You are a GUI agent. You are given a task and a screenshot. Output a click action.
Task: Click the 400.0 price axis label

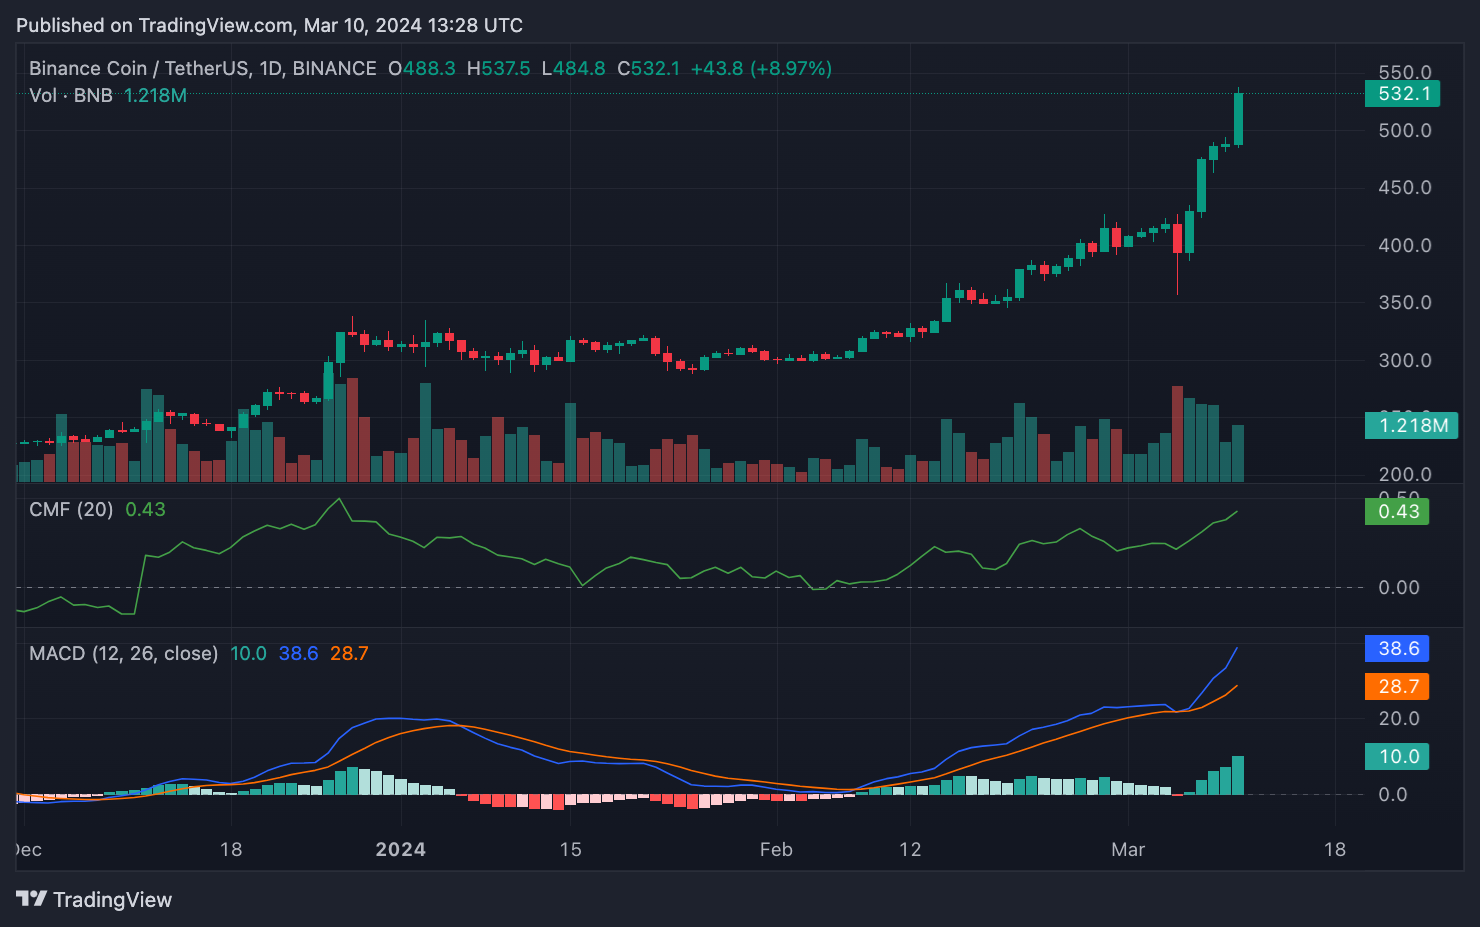tap(1405, 245)
